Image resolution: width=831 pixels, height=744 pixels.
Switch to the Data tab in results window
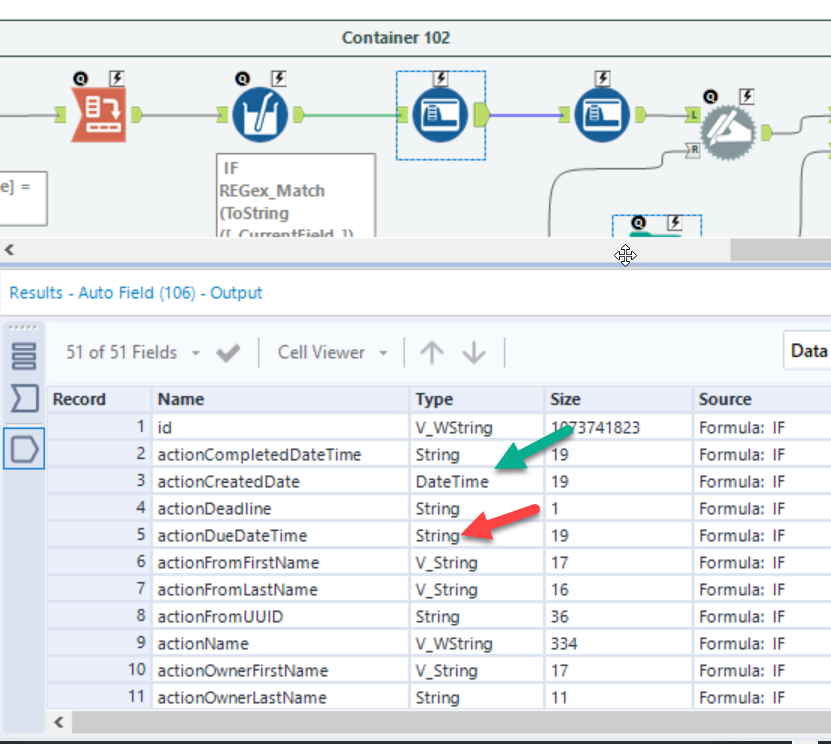coord(809,351)
